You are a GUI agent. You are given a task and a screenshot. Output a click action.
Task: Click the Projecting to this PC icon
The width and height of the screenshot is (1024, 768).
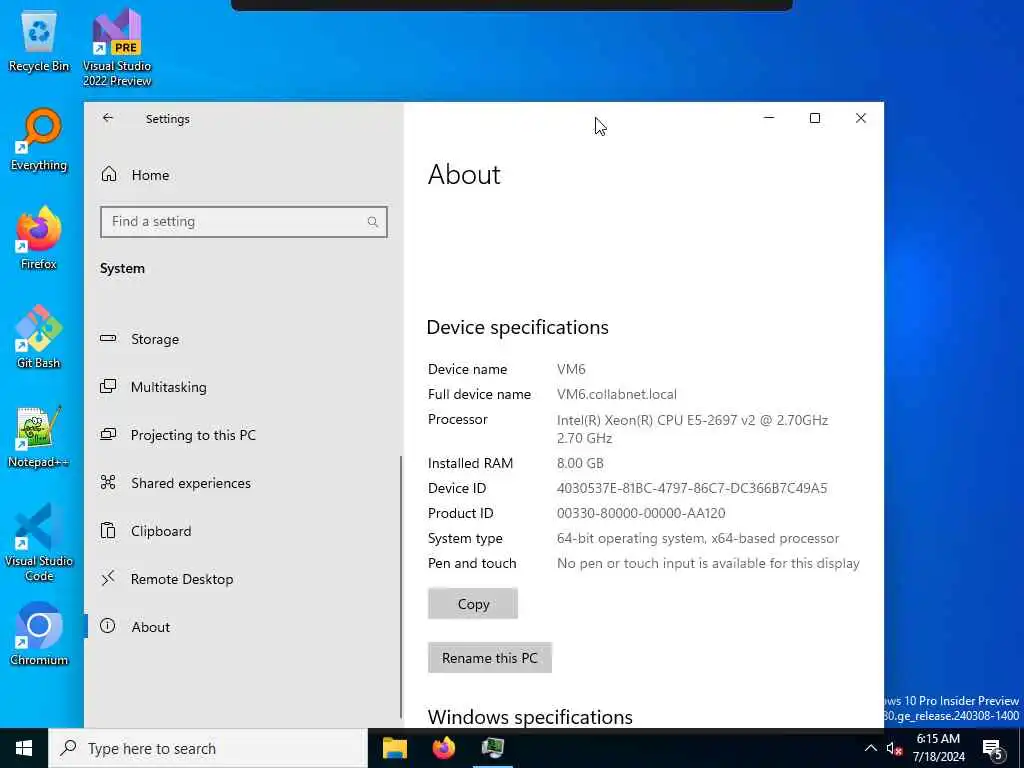tap(108, 434)
